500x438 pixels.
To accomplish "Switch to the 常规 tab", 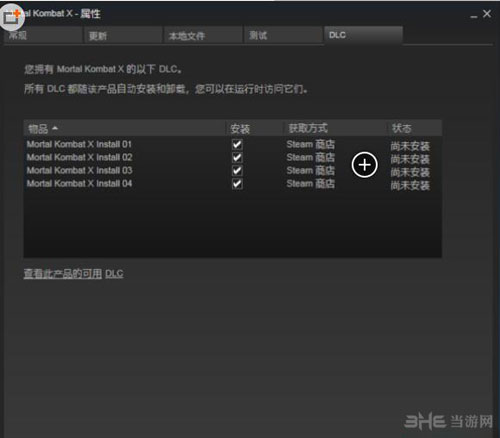I will pyautogui.click(x=43, y=35).
